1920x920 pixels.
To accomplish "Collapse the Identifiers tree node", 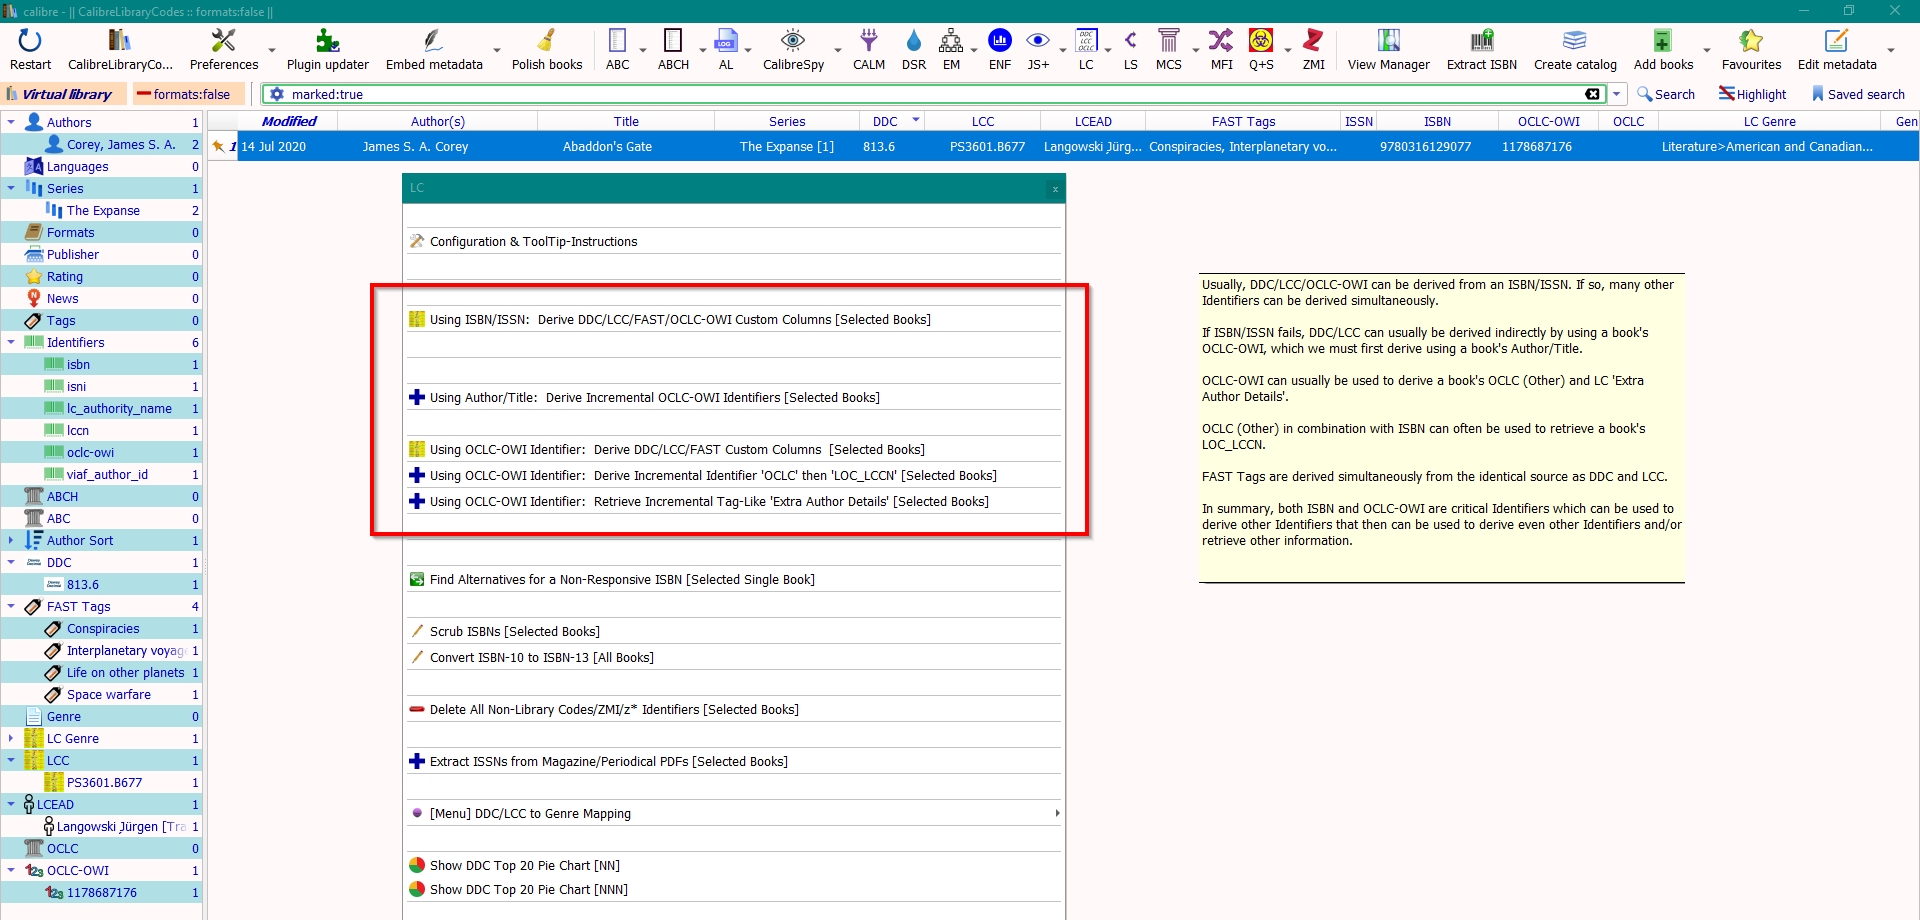I will pos(11,342).
